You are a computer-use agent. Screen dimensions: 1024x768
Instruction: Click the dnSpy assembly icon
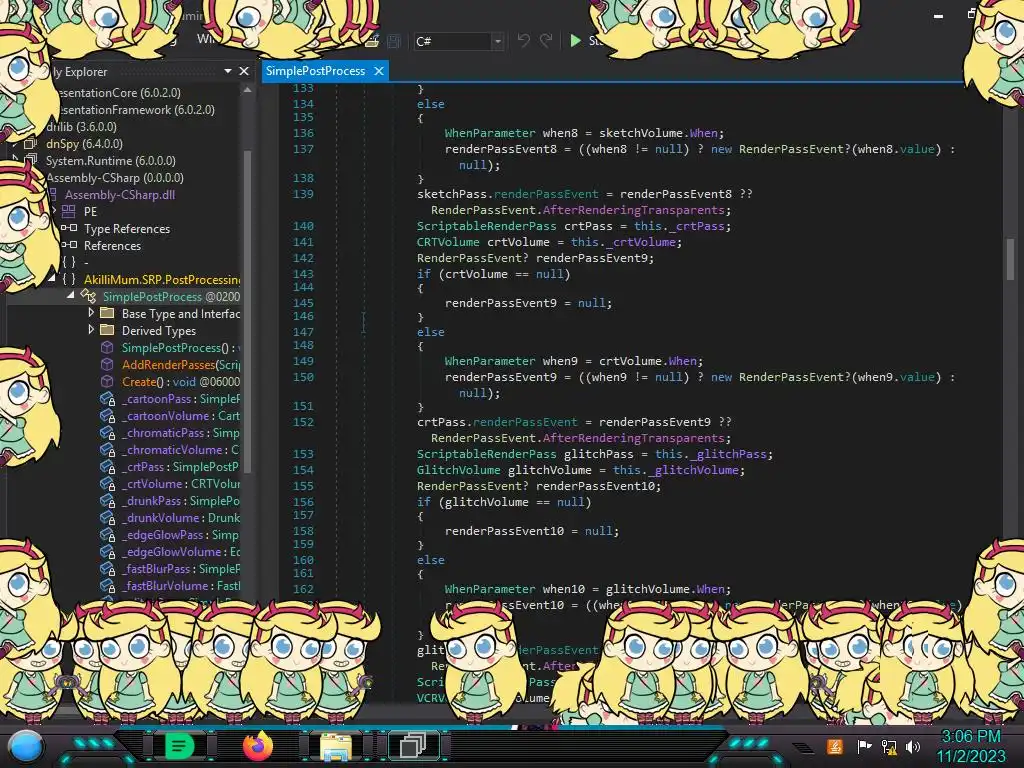point(30,144)
